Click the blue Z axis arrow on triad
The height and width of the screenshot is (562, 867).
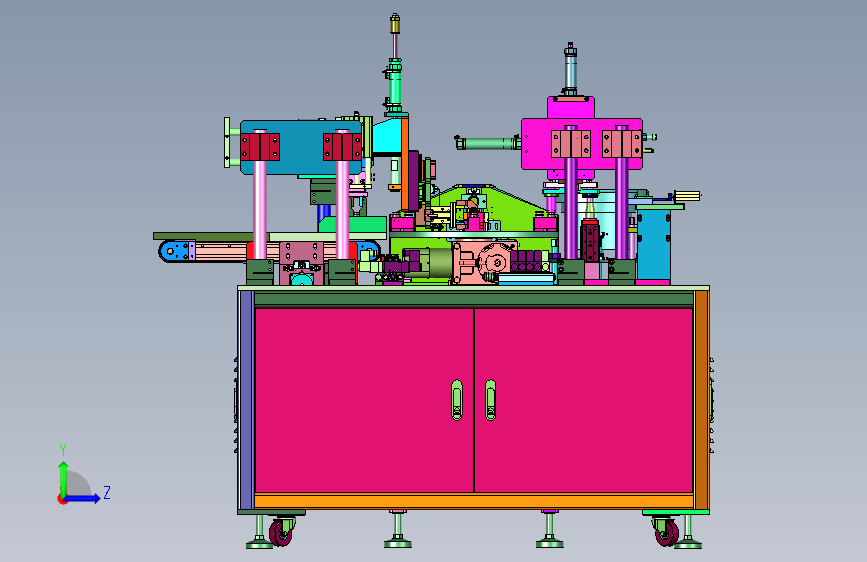click(83, 498)
